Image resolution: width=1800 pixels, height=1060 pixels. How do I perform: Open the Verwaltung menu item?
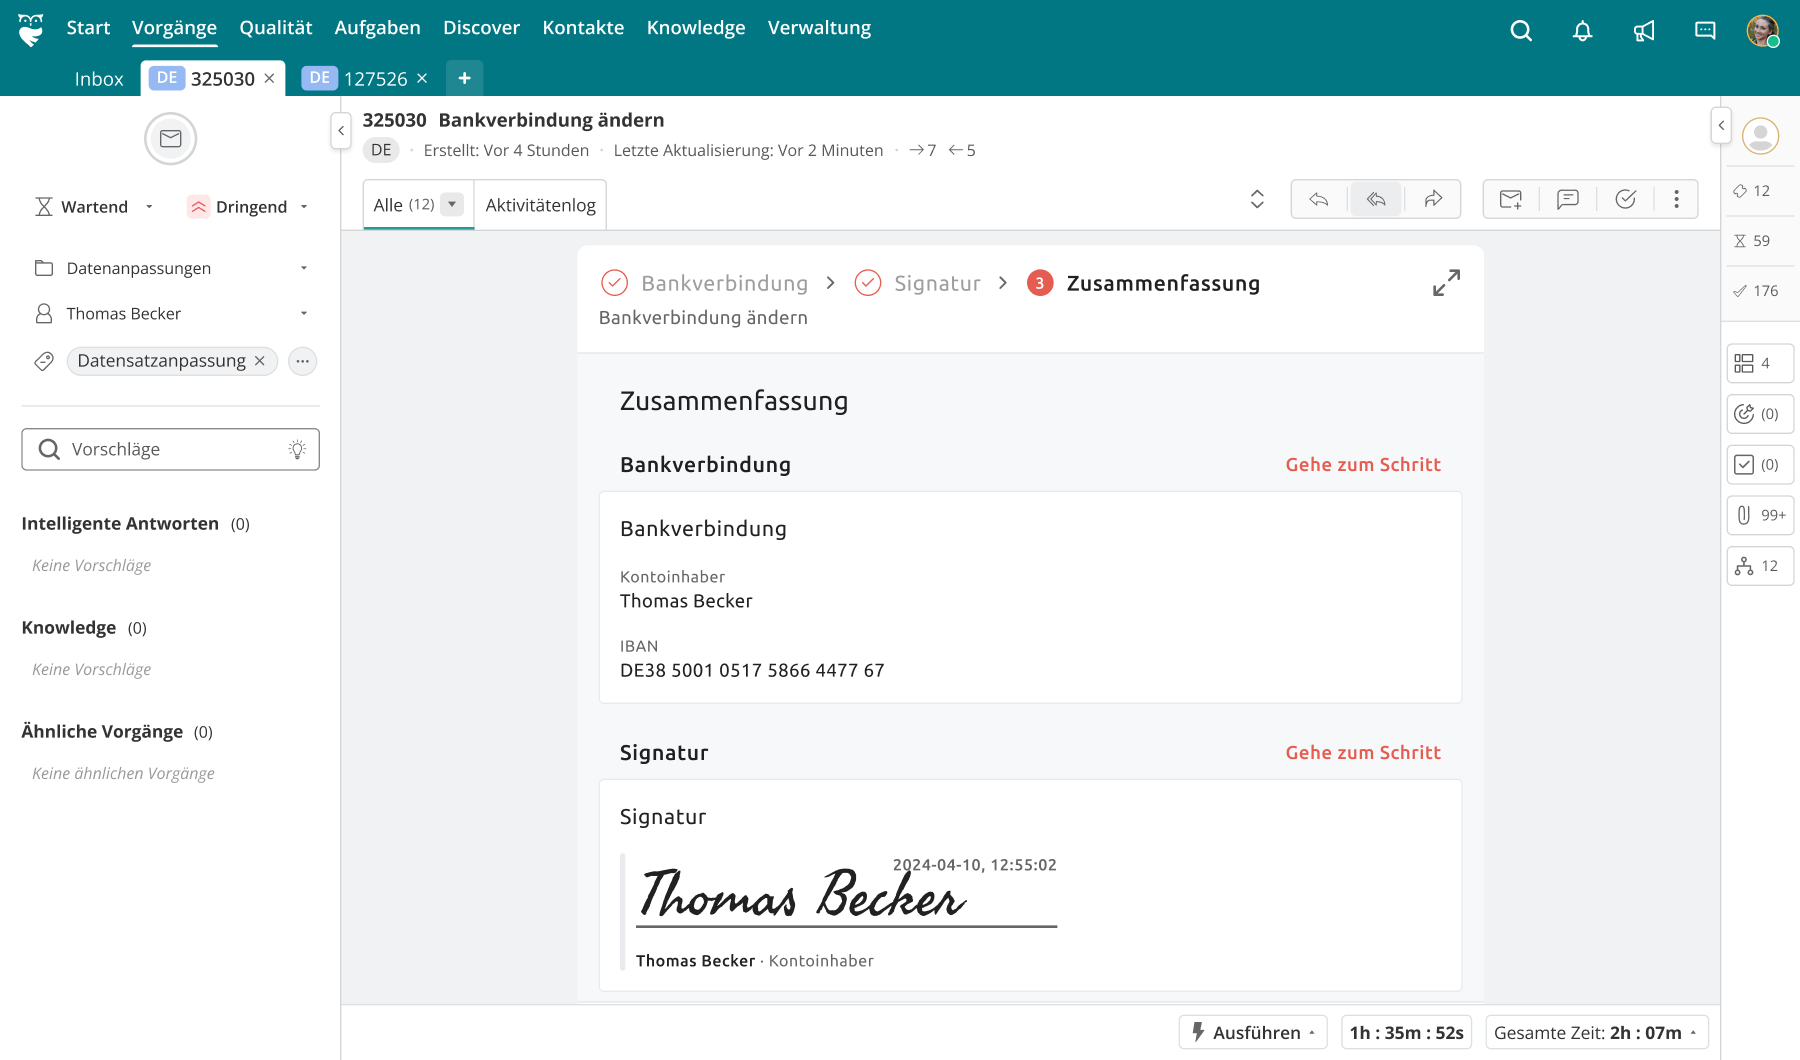coord(819,28)
